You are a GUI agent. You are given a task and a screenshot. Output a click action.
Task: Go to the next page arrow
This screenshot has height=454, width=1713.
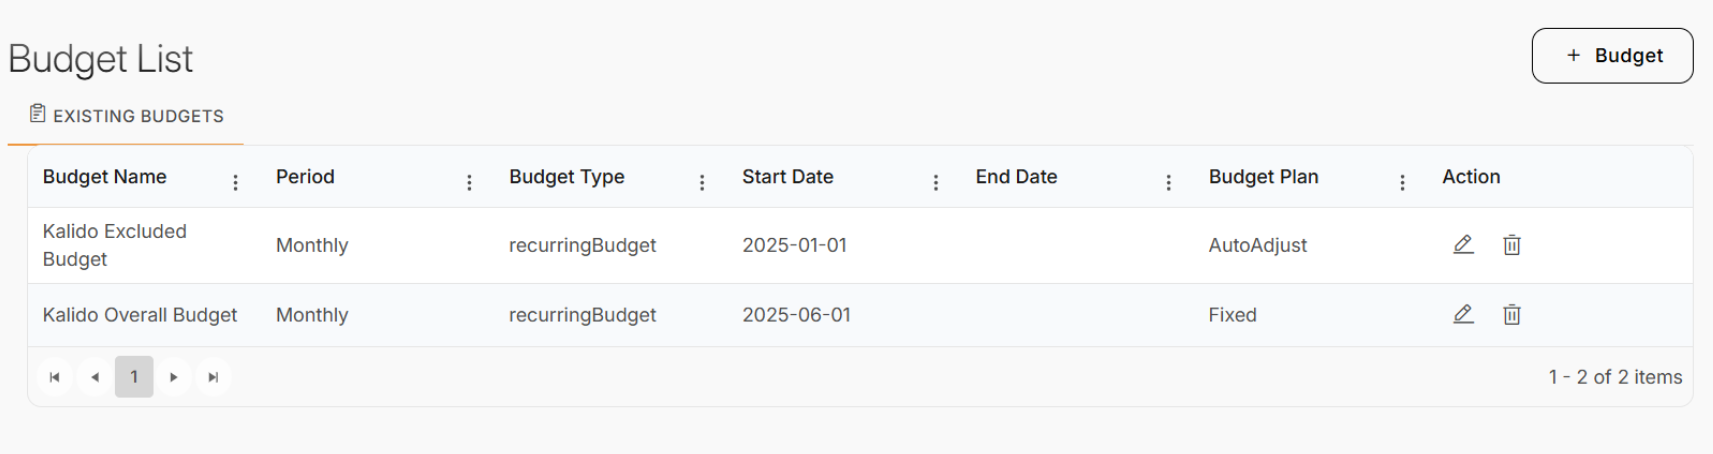(x=174, y=377)
